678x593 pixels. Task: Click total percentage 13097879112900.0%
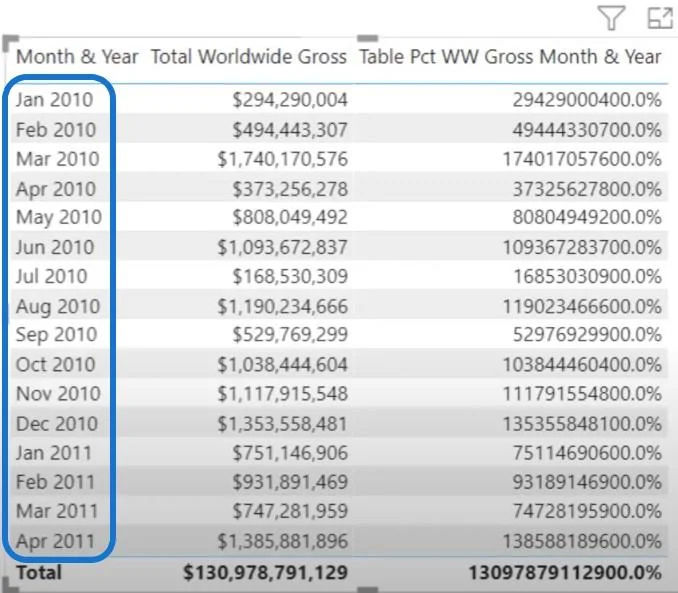click(565, 572)
